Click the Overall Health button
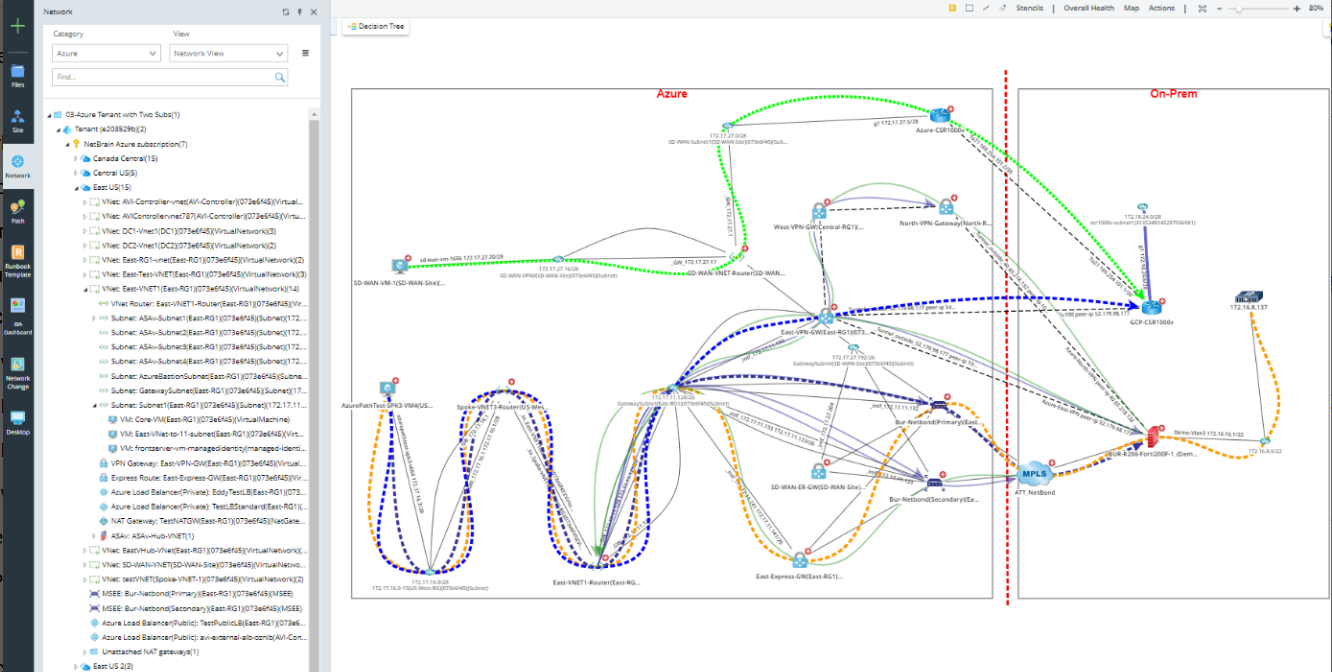This screenshot has height=672, width=1332. coord(1088,8)
